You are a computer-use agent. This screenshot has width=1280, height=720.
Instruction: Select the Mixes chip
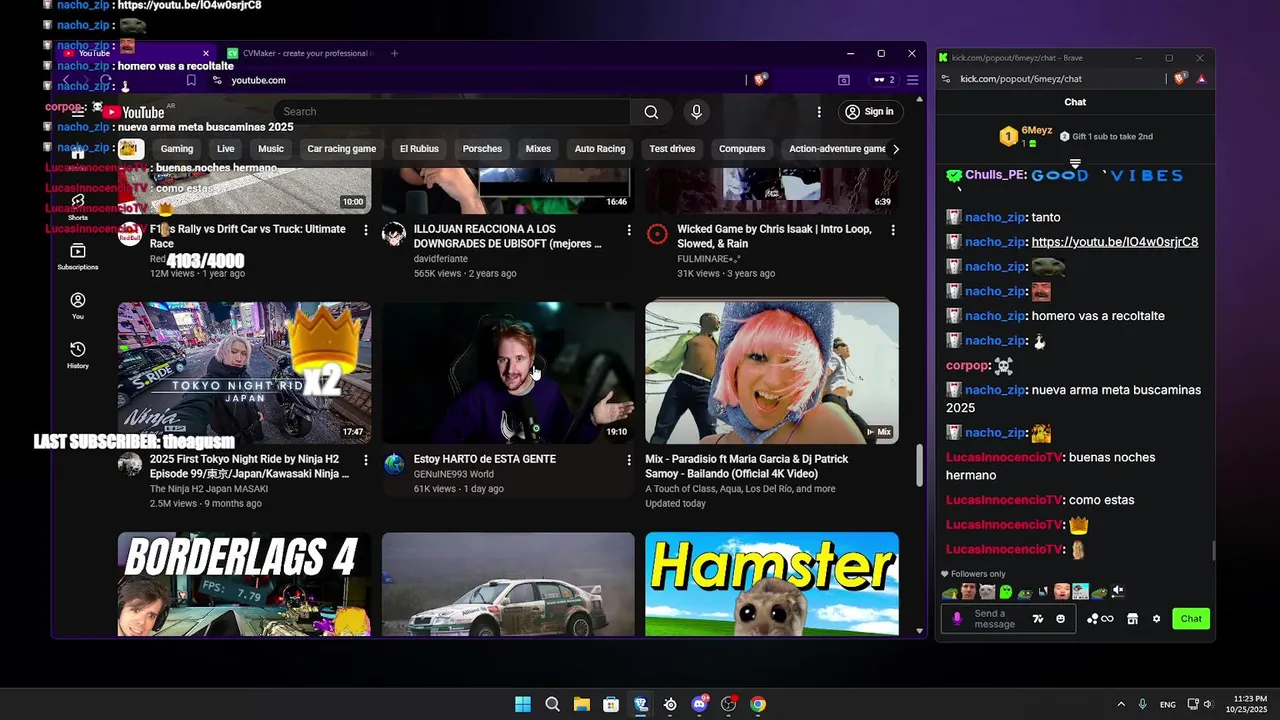pos(538,149)
